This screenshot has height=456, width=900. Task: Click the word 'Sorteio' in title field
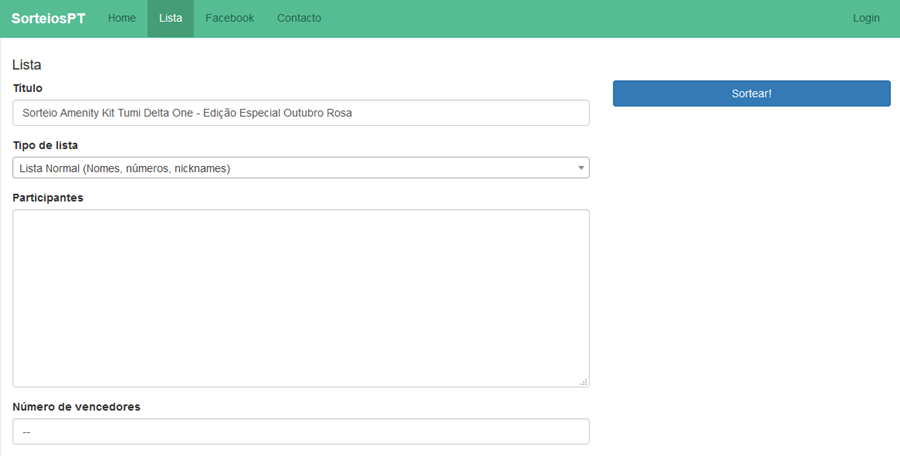40,113
